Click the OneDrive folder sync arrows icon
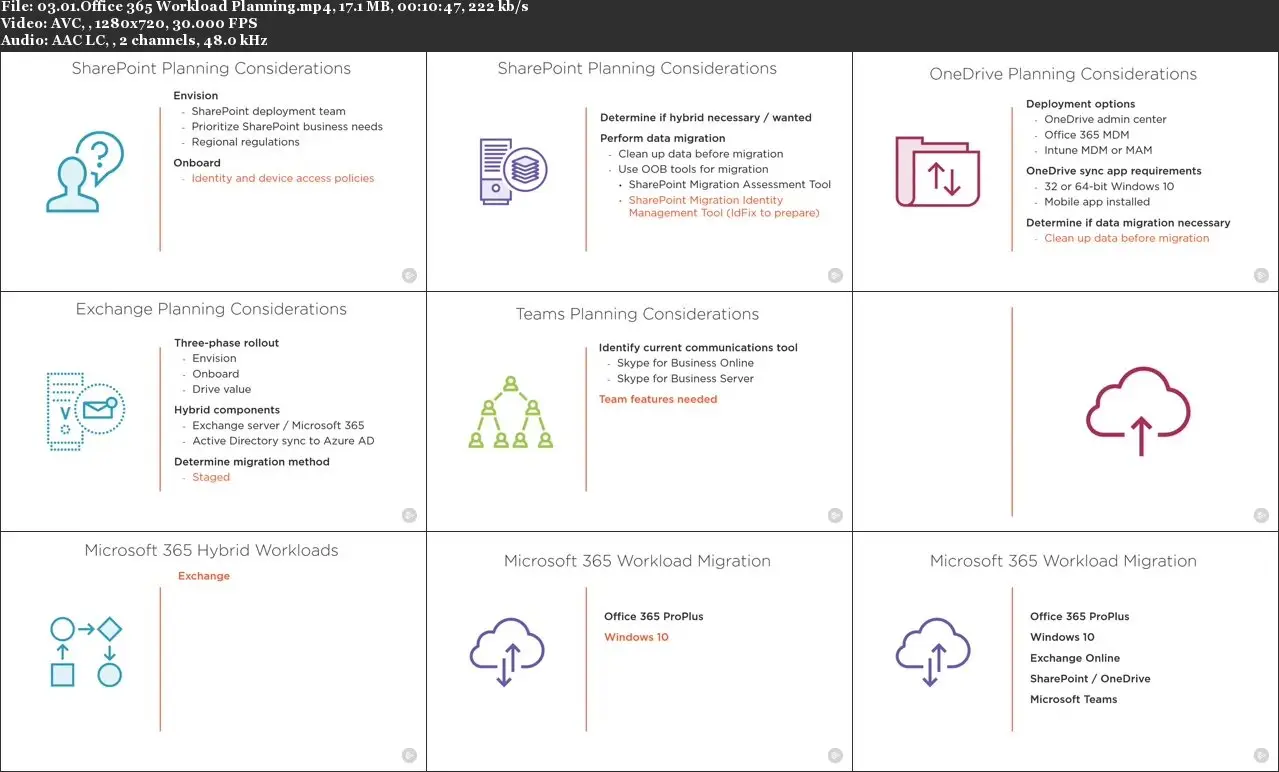This screenshot has height=772, width=1279. pyautogui.click(x=937, y=172)
